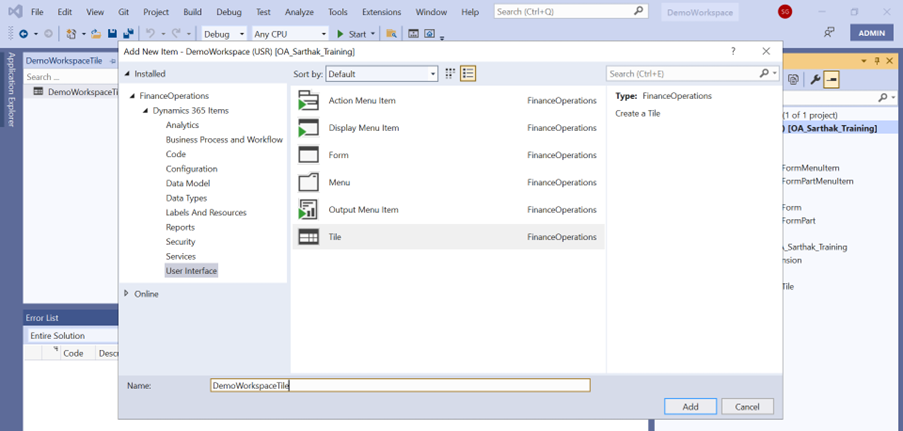
Task: Collapse the Installed templates node
Action: 128,74
